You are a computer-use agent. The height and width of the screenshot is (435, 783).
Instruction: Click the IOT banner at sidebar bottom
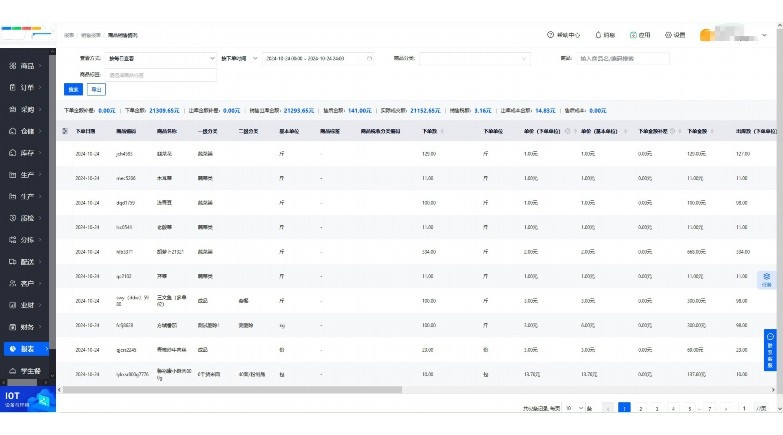[27, 400]
